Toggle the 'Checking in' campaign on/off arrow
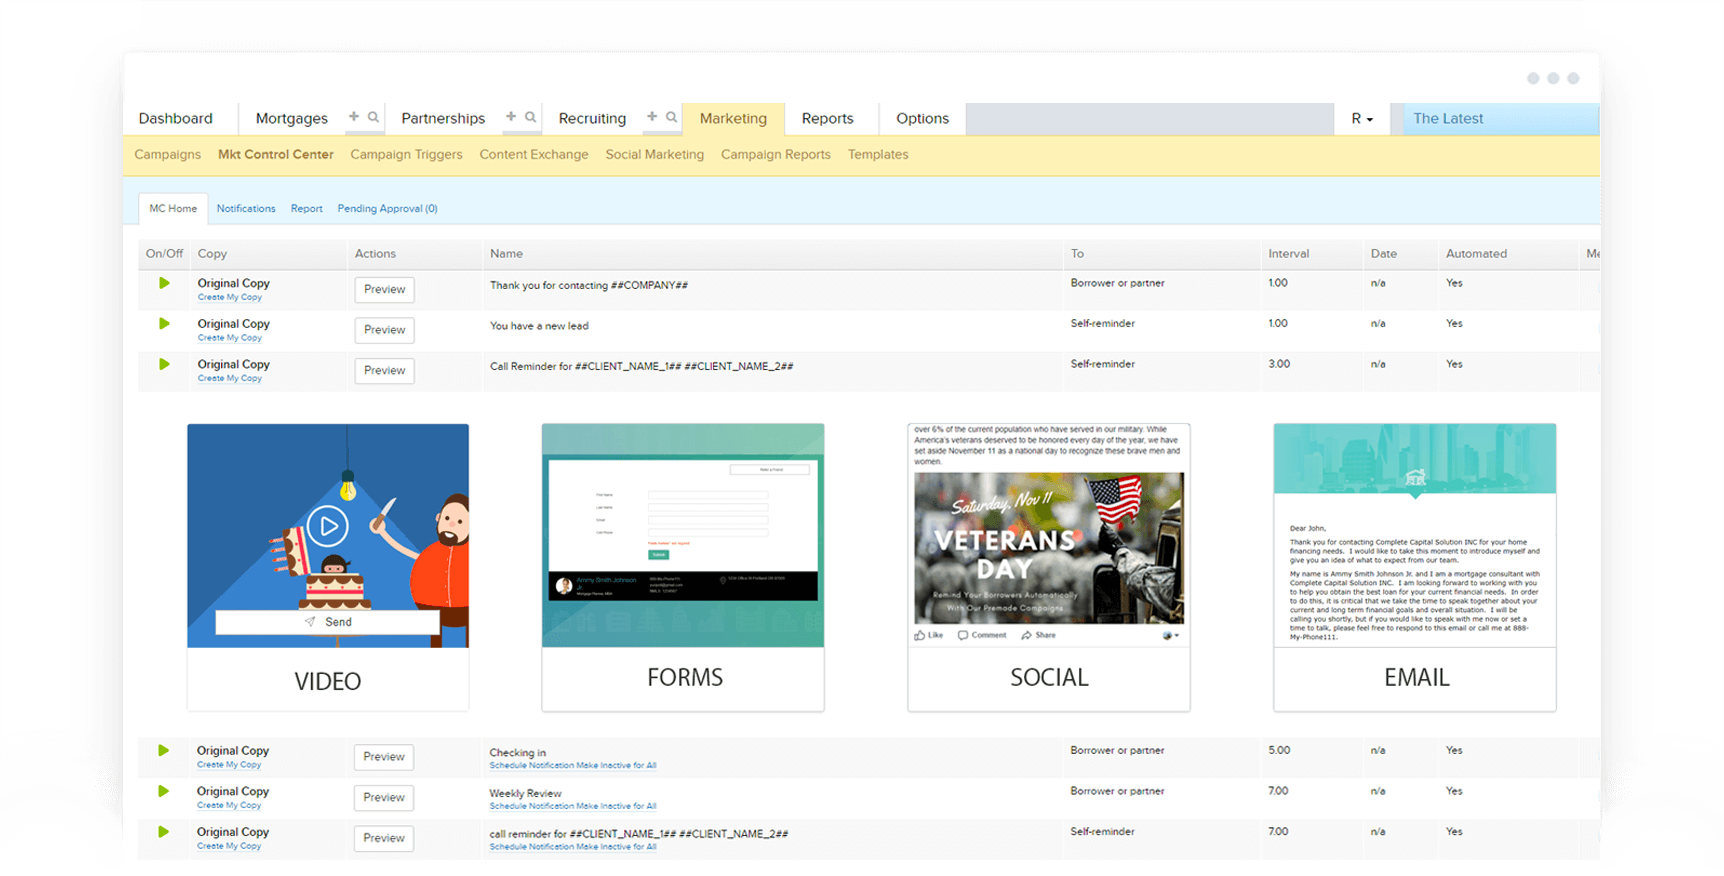 [x=163, y=751]
